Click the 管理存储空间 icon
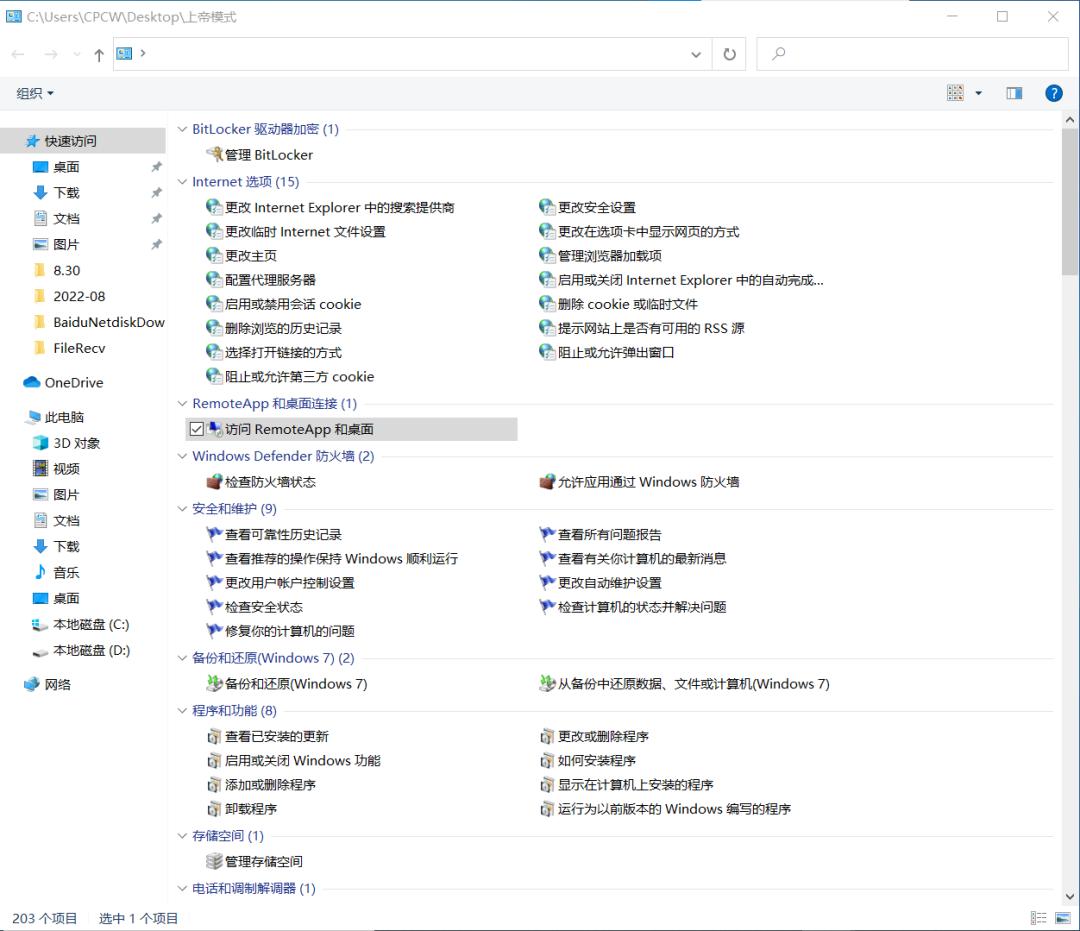 click(x=214, y=861)
